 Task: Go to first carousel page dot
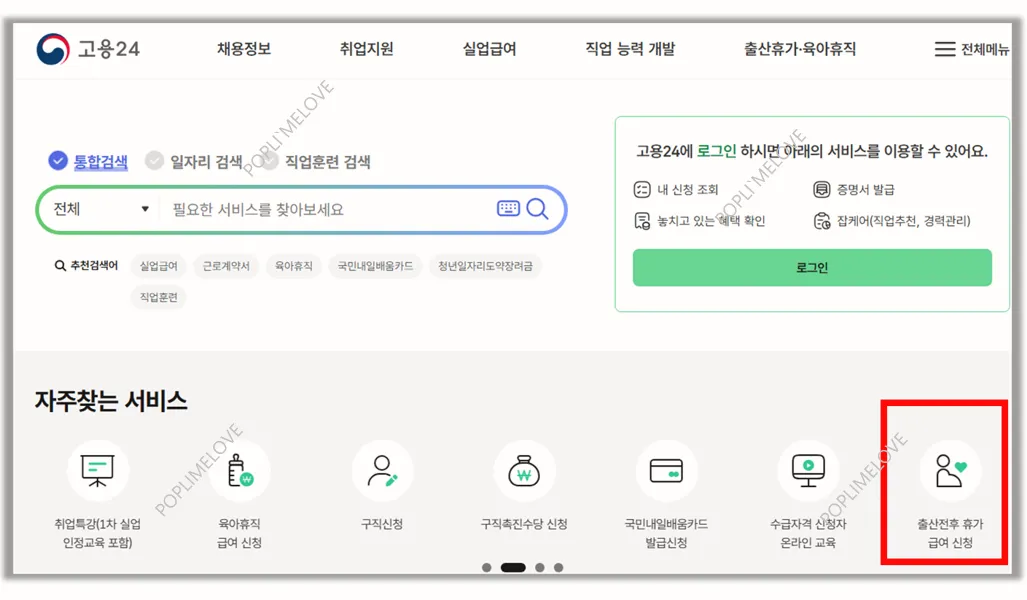click(x=487, y=567)
